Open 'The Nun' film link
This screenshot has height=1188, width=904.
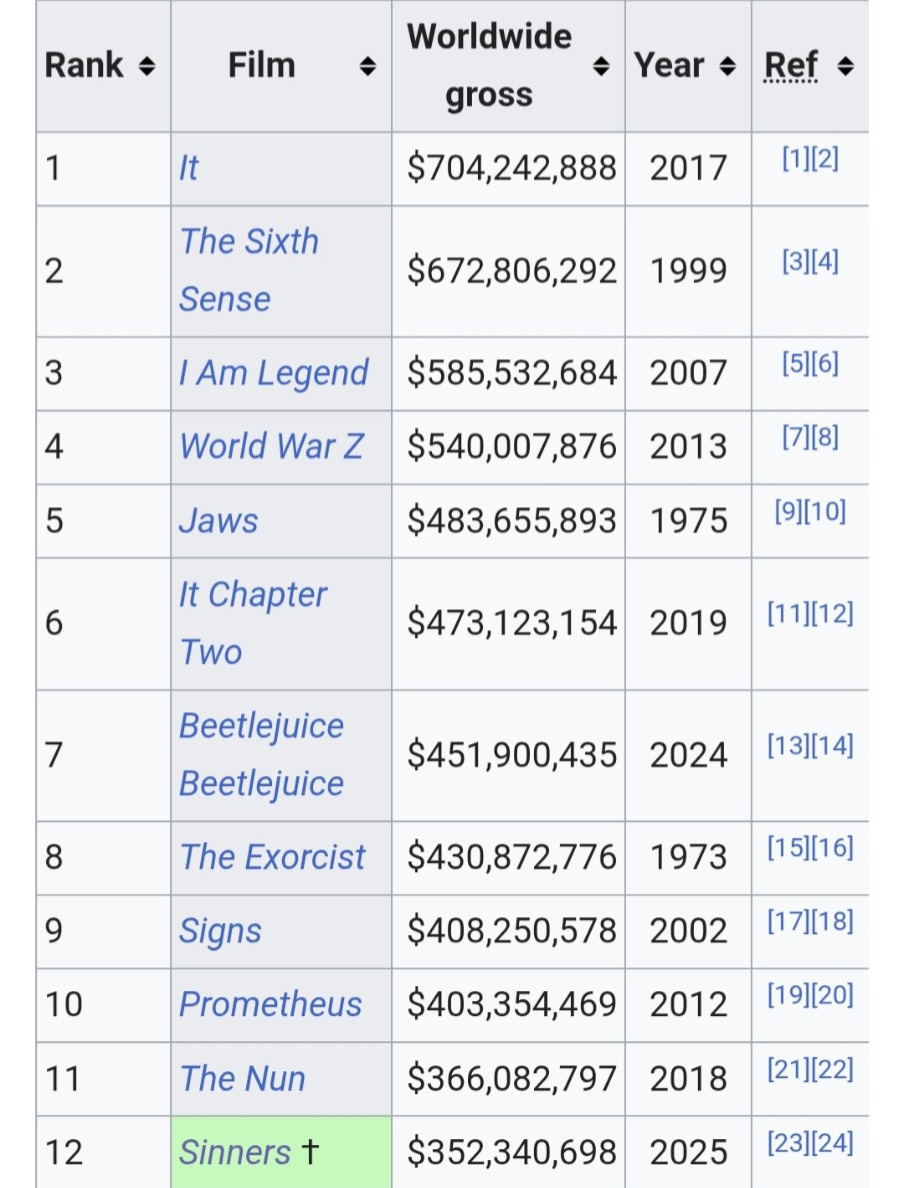242,1078
